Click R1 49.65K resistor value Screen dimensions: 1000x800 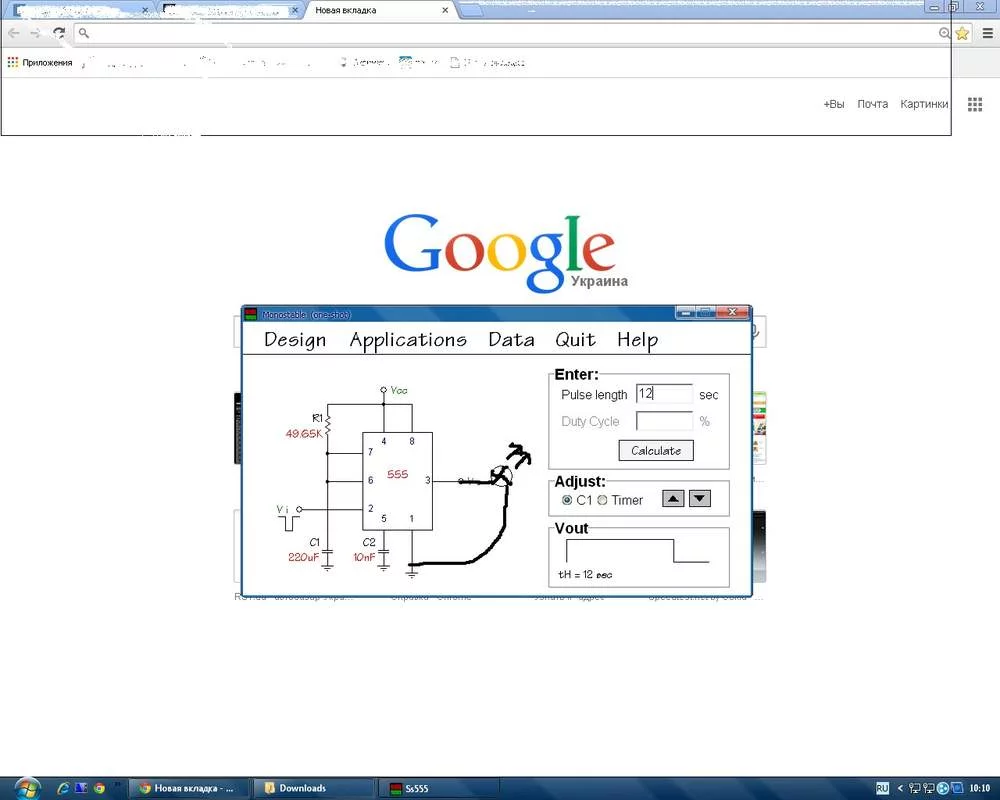tap(304, 434)
